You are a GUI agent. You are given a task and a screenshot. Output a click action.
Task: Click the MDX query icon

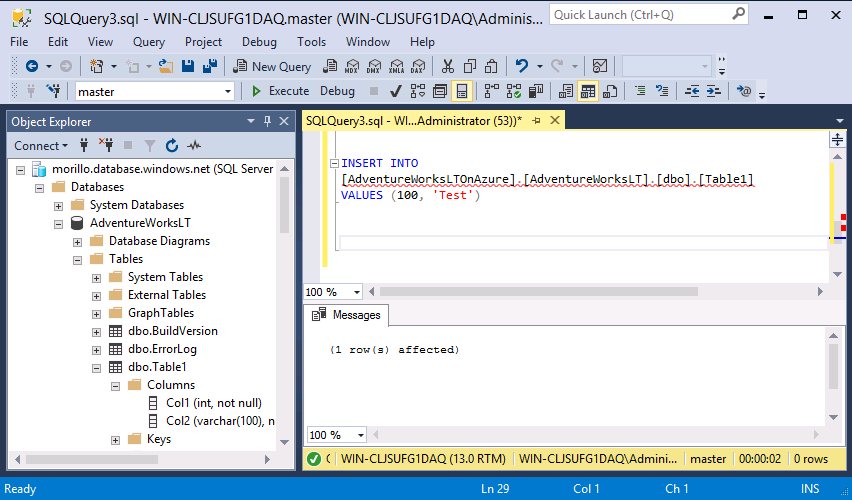pyautogui.click(x=352, y=66)
